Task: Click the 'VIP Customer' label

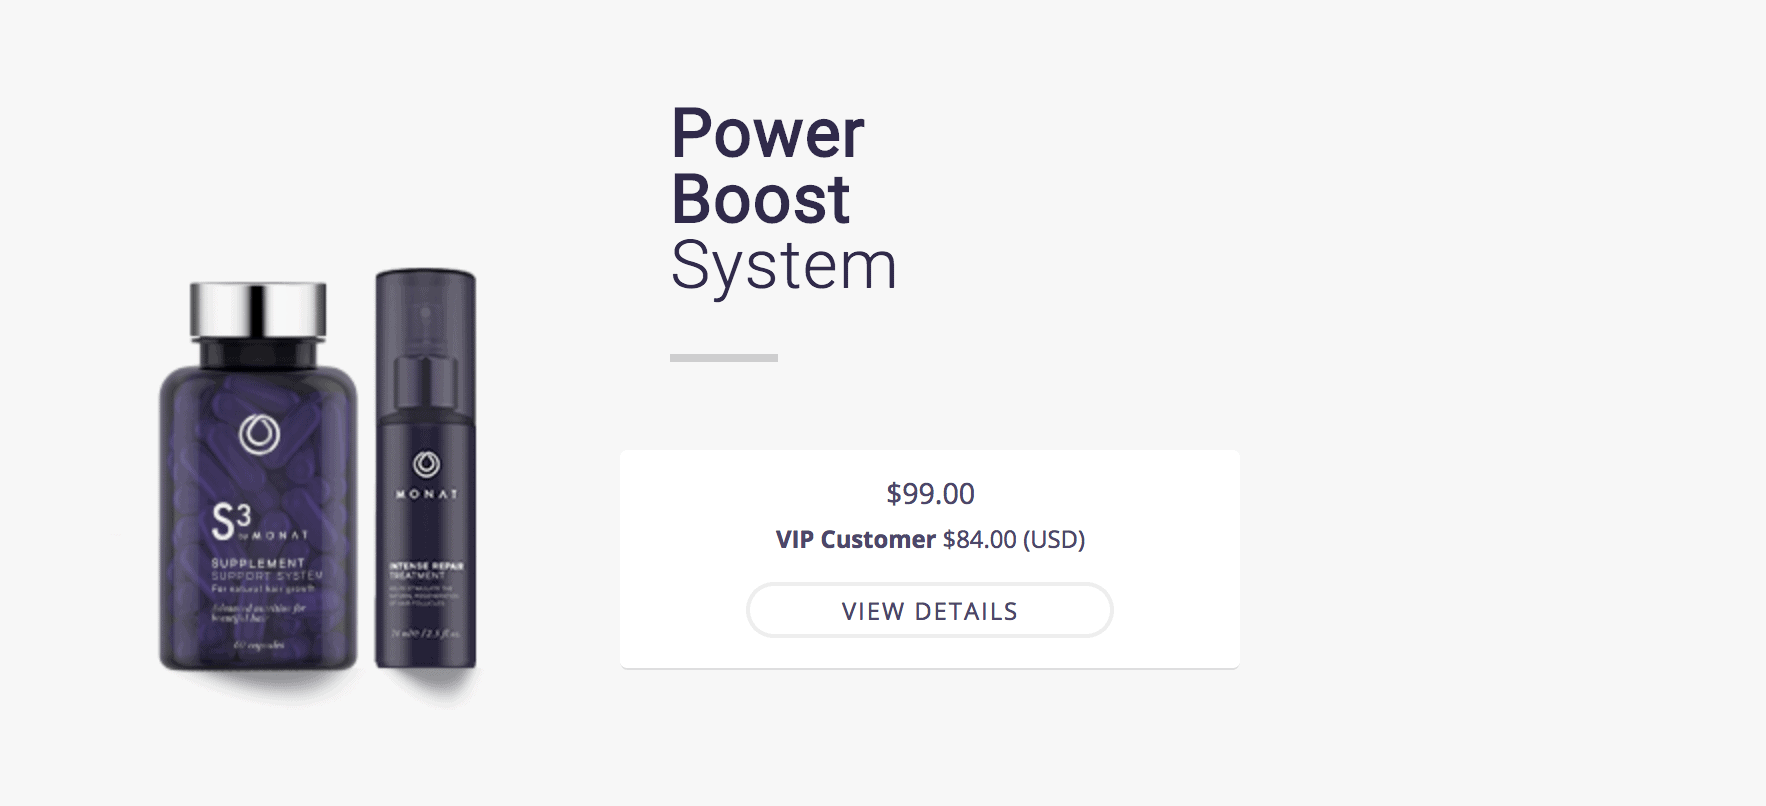Action: 855,540
